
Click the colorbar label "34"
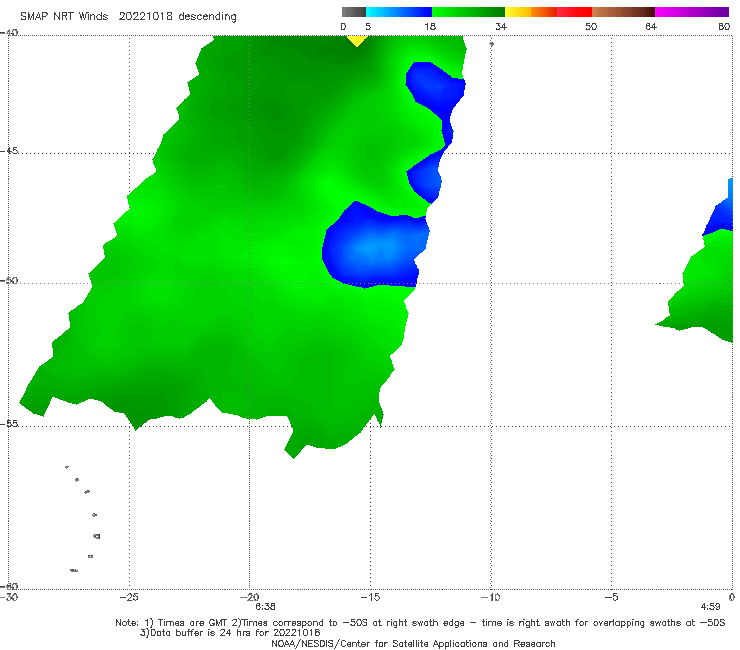(501, 26)
